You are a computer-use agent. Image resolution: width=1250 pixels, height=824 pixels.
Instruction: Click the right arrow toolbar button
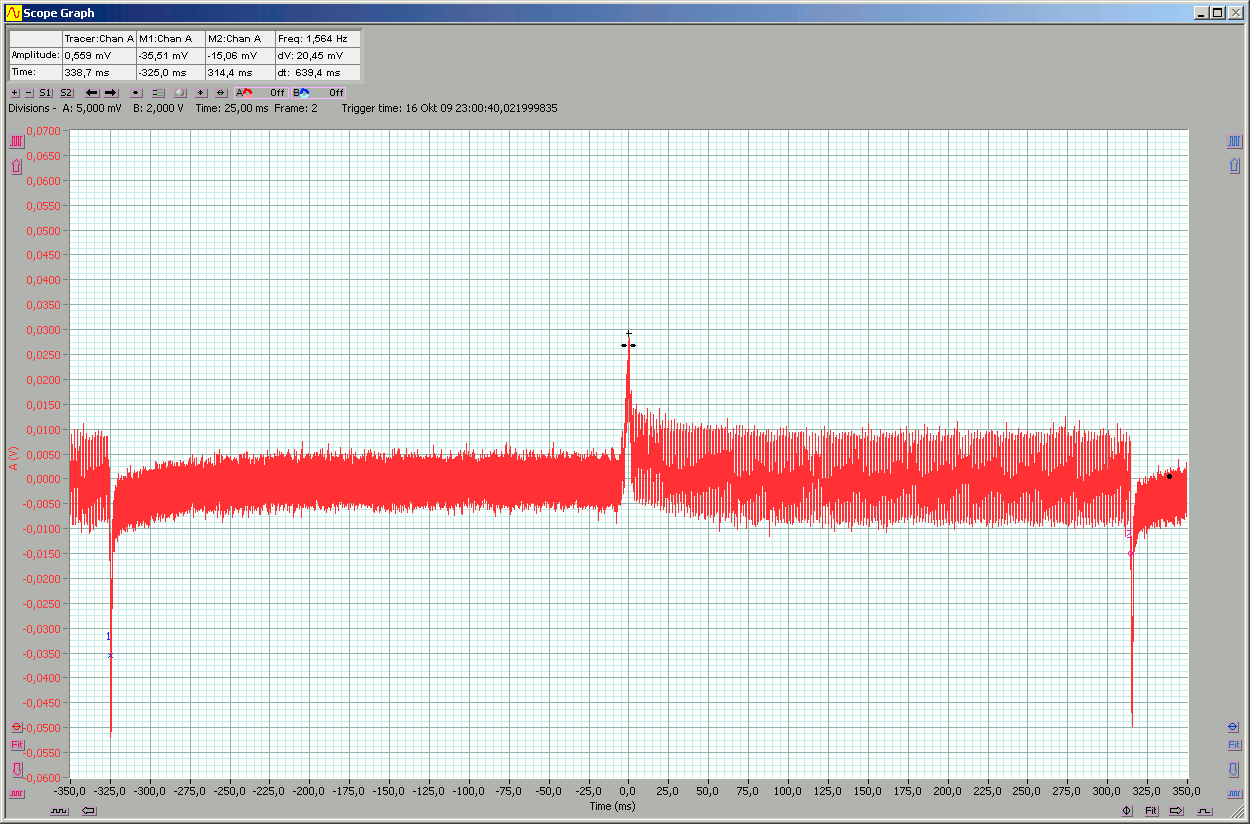point(111,93)
